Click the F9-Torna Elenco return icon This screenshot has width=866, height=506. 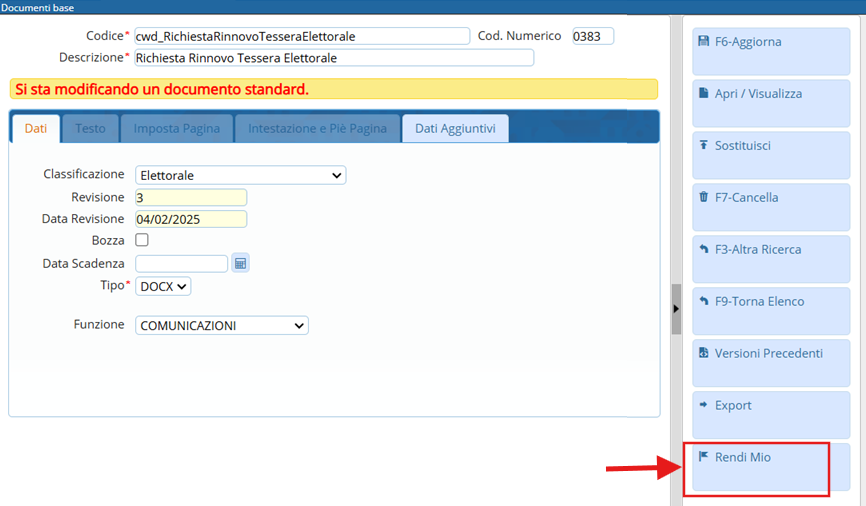pos(704,302)
